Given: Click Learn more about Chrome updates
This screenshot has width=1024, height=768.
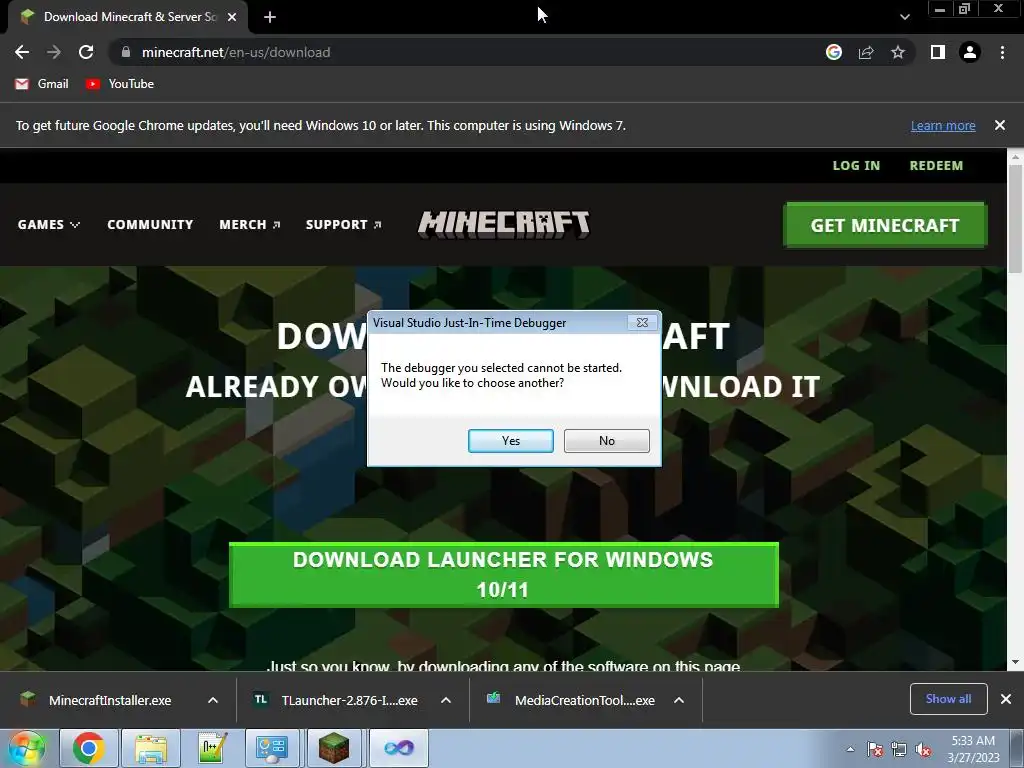Looking at the screenshot, I should (943, 125).
